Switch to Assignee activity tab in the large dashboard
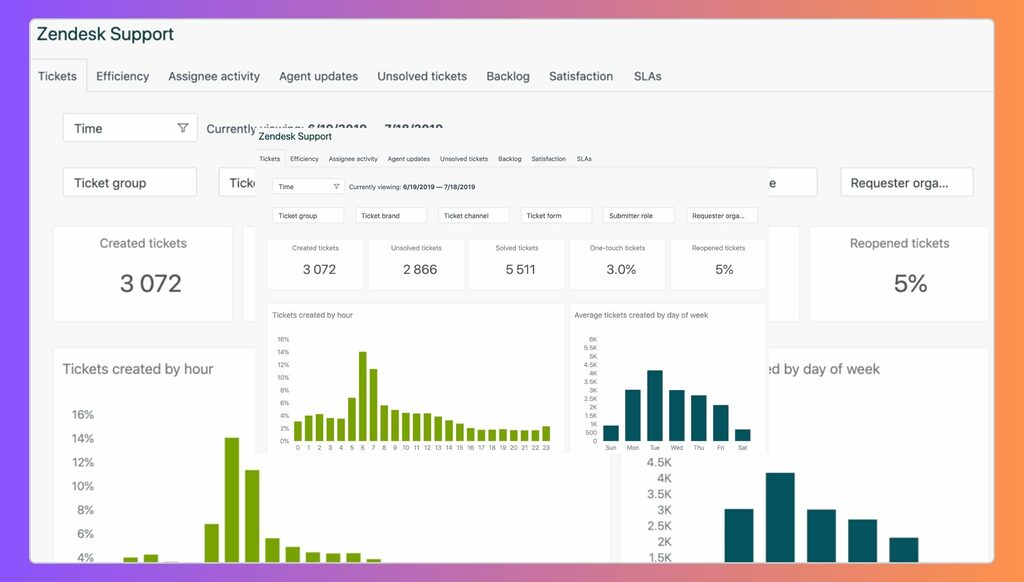 [x=214, y=76]
